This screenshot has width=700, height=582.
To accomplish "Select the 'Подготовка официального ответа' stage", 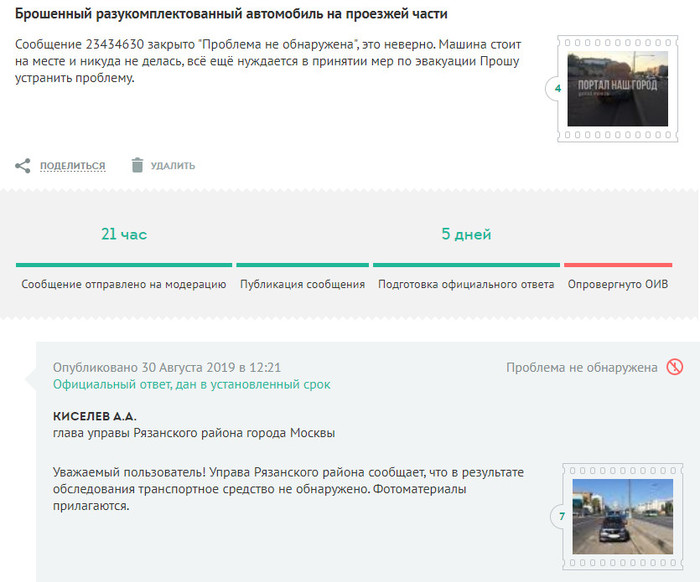I will (466, 284).
